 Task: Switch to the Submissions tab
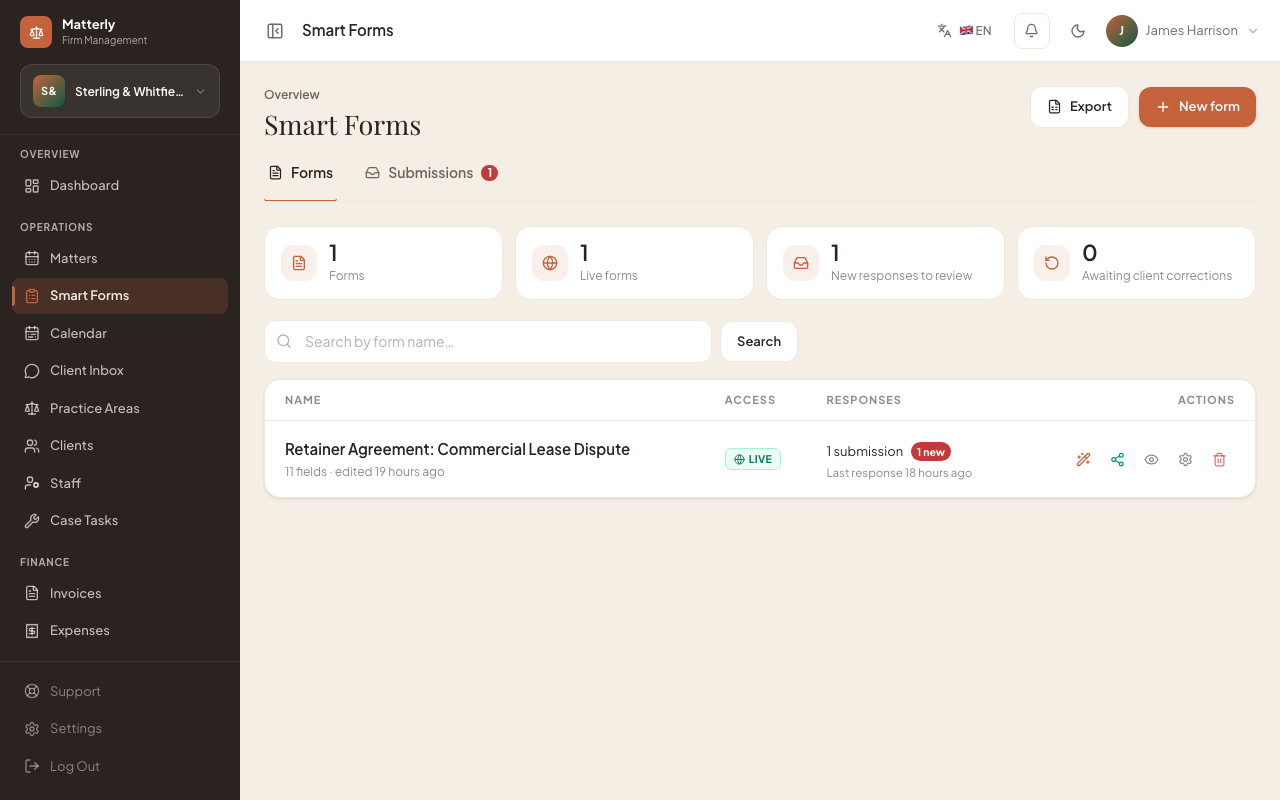[x=431, y=173]
